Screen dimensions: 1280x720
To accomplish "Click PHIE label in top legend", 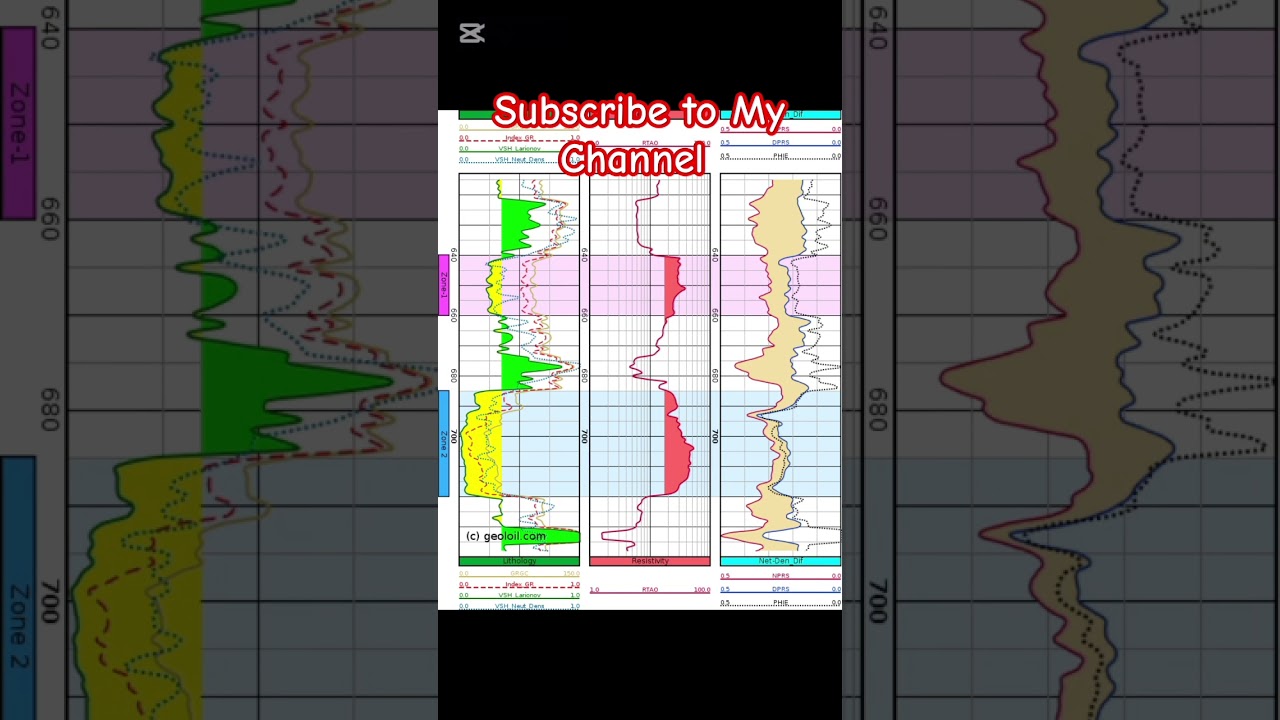I will pos(781,155).
